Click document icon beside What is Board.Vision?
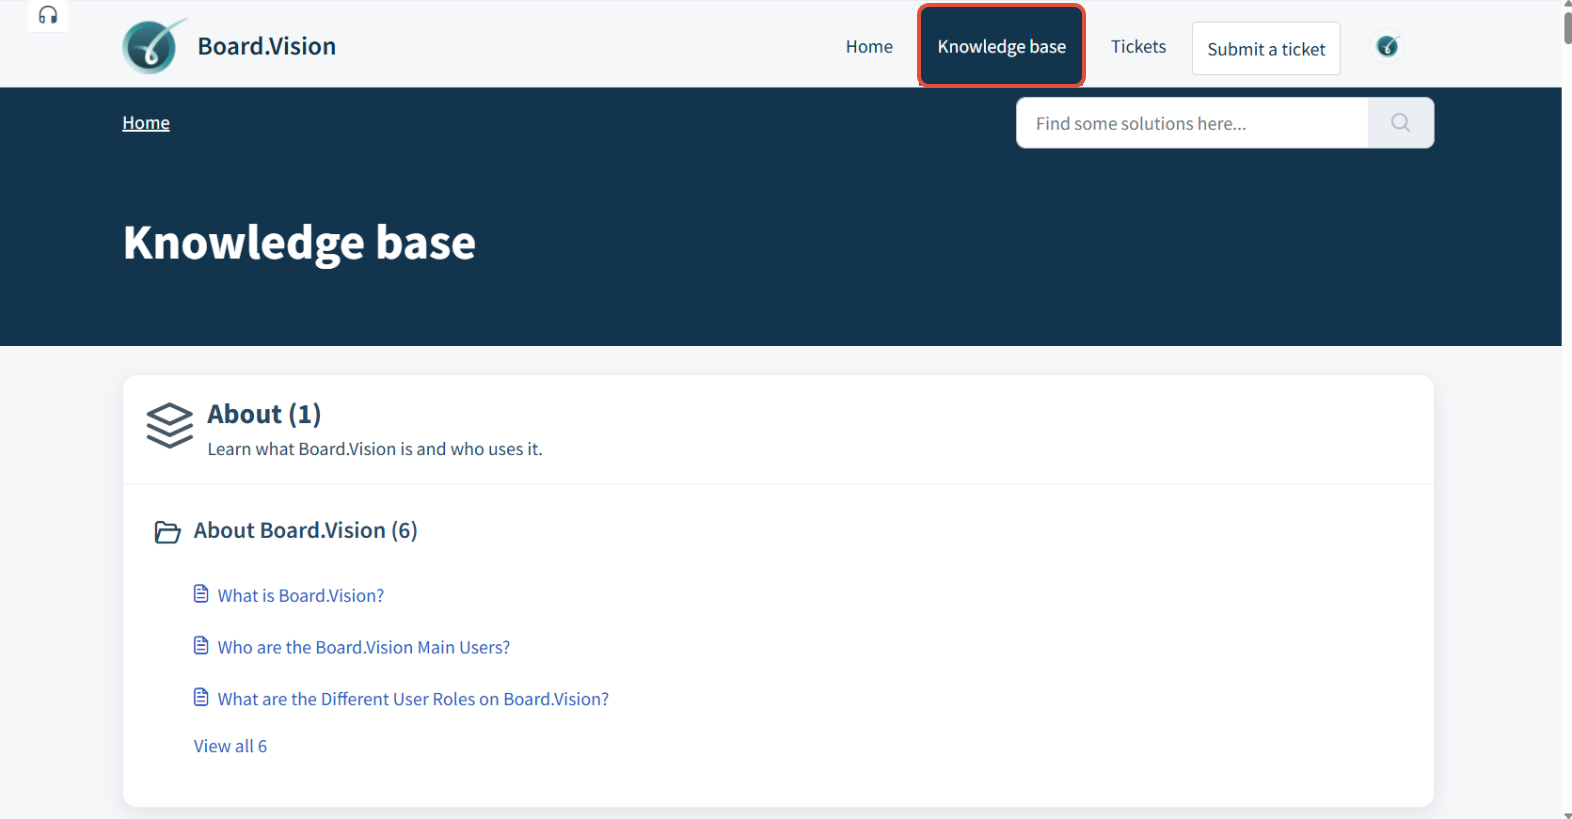Viewport: 1572px width, 819px height. (x=201, y=594)
